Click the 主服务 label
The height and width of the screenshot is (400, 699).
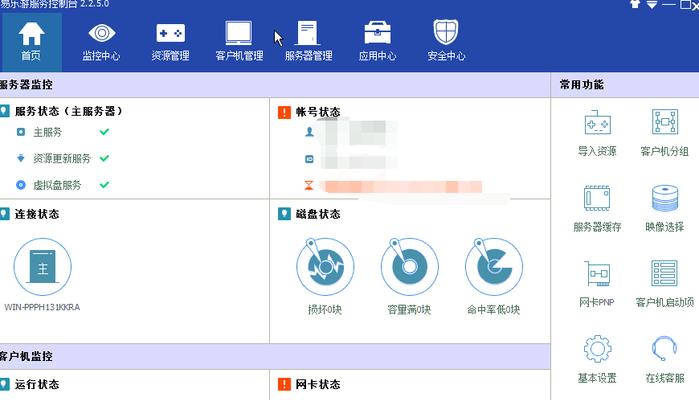tap(48, 132)
